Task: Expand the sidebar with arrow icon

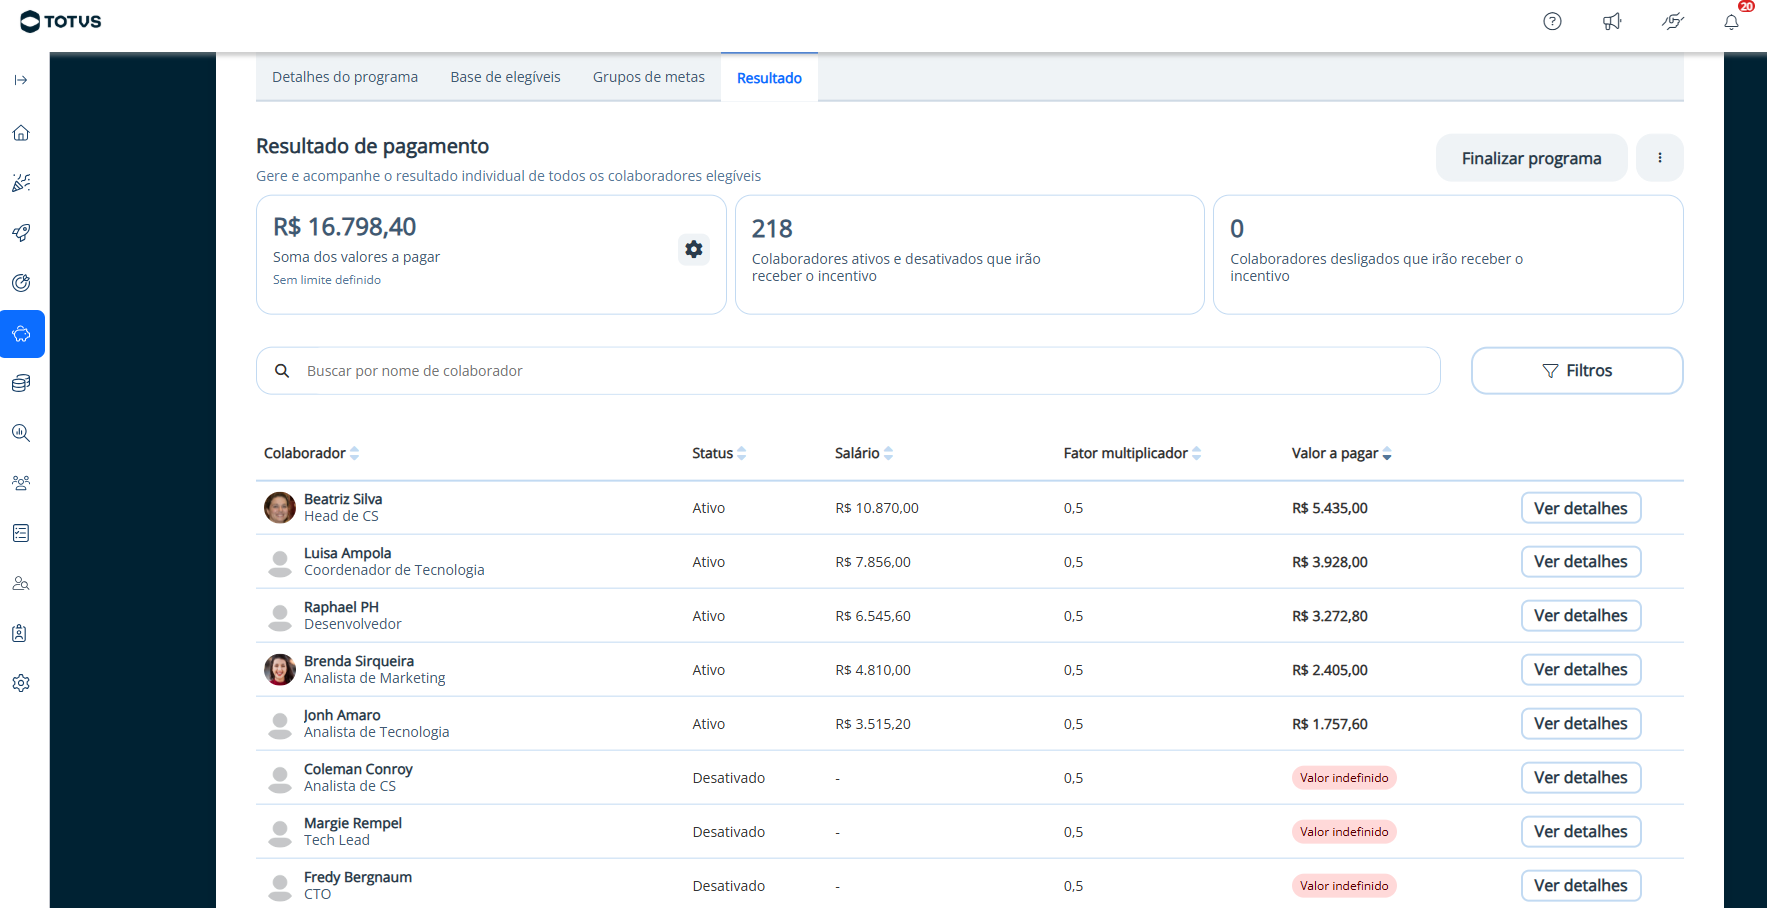Action: click(x=21, y=80)
